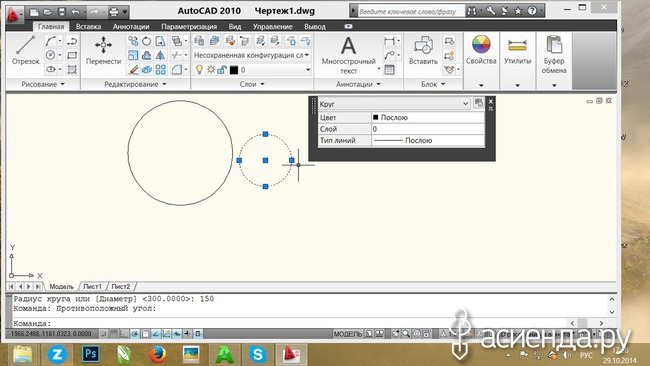Switch to the Вставка ribbon tab
Viewport: 650px width, 366px height.
point(88,27)
